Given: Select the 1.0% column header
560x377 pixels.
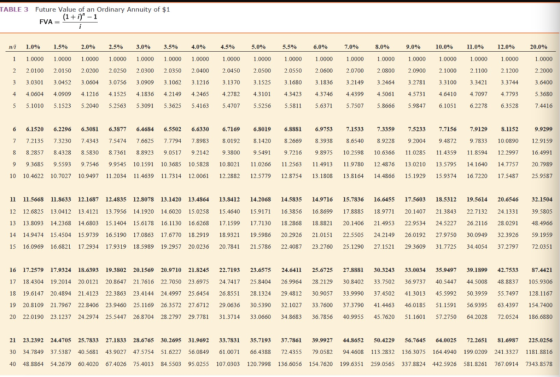Looking at the screenshot, I should point(33,47).
